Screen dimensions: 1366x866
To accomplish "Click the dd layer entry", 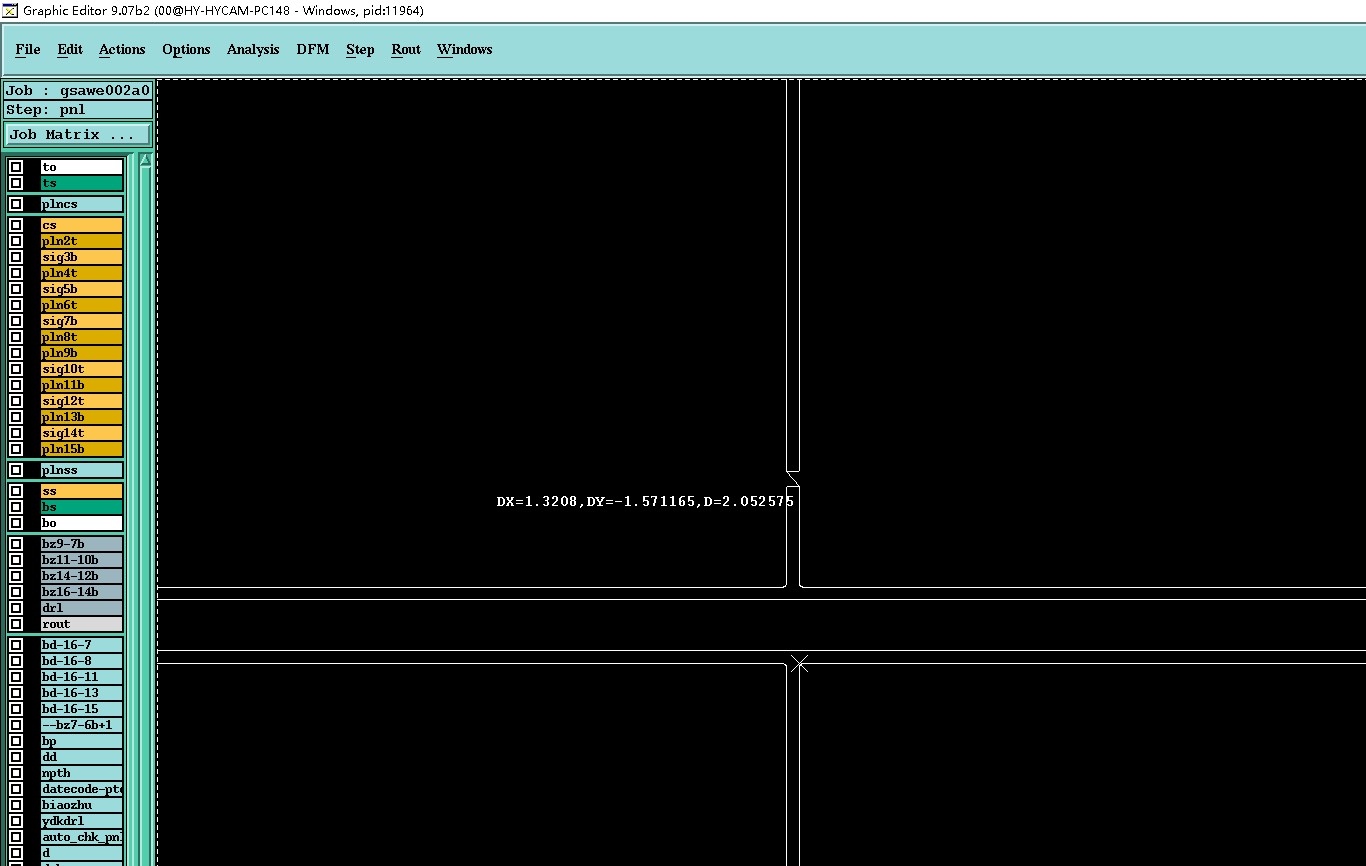I will tap(82, 757).
